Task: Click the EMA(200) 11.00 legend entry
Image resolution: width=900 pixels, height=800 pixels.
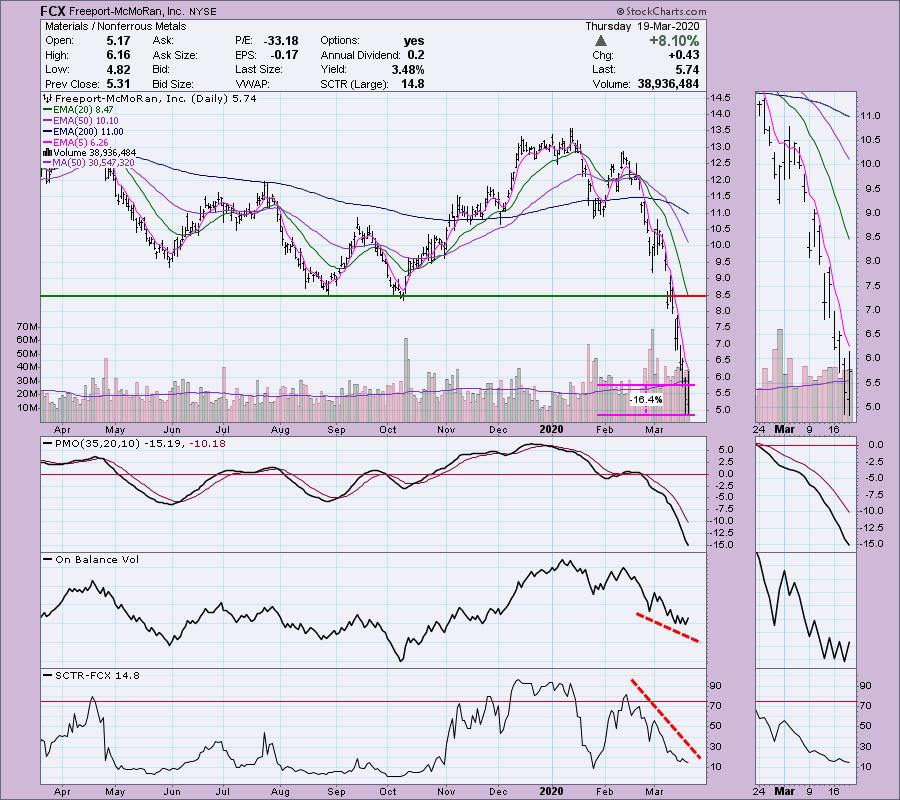Action: tap(83, 131)
